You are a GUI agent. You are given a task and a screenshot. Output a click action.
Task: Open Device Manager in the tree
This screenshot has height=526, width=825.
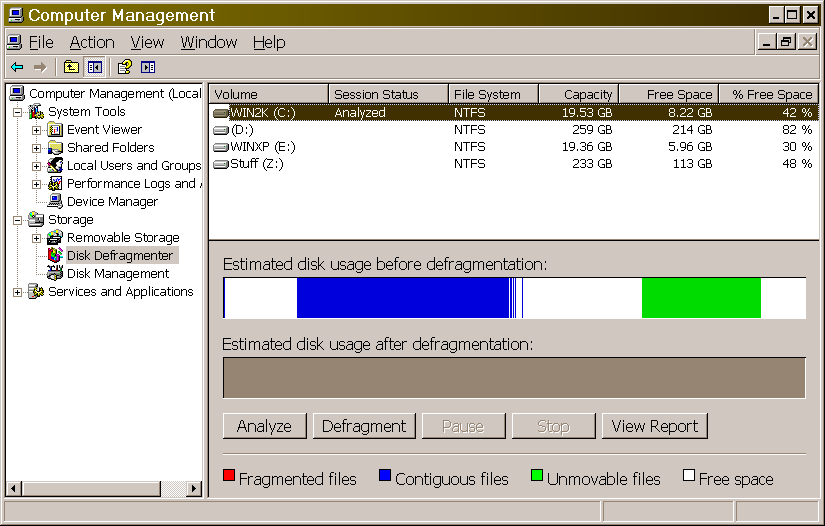coord(112,202)
